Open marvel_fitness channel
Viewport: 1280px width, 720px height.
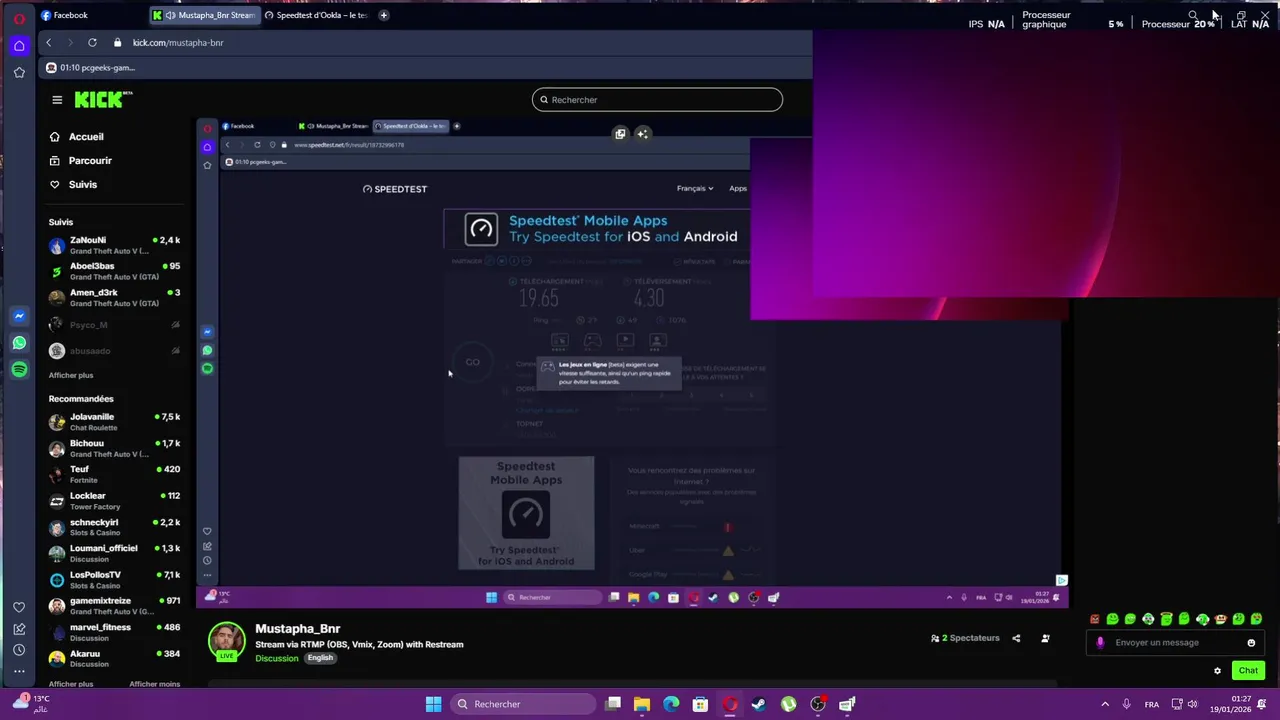114,632
